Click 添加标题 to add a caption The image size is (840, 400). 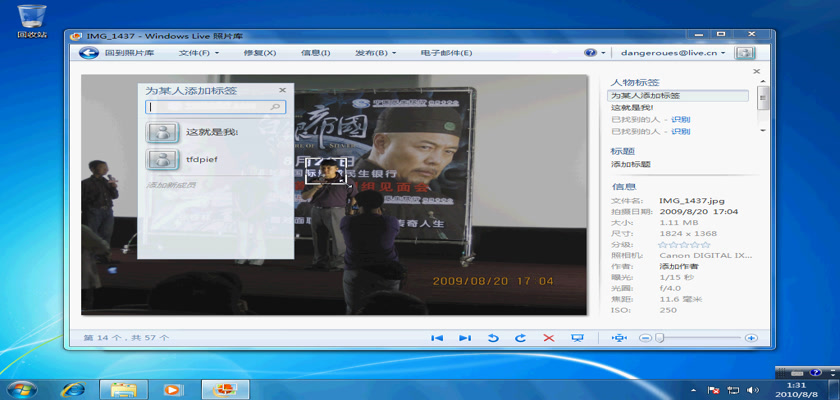pos(631,164)
